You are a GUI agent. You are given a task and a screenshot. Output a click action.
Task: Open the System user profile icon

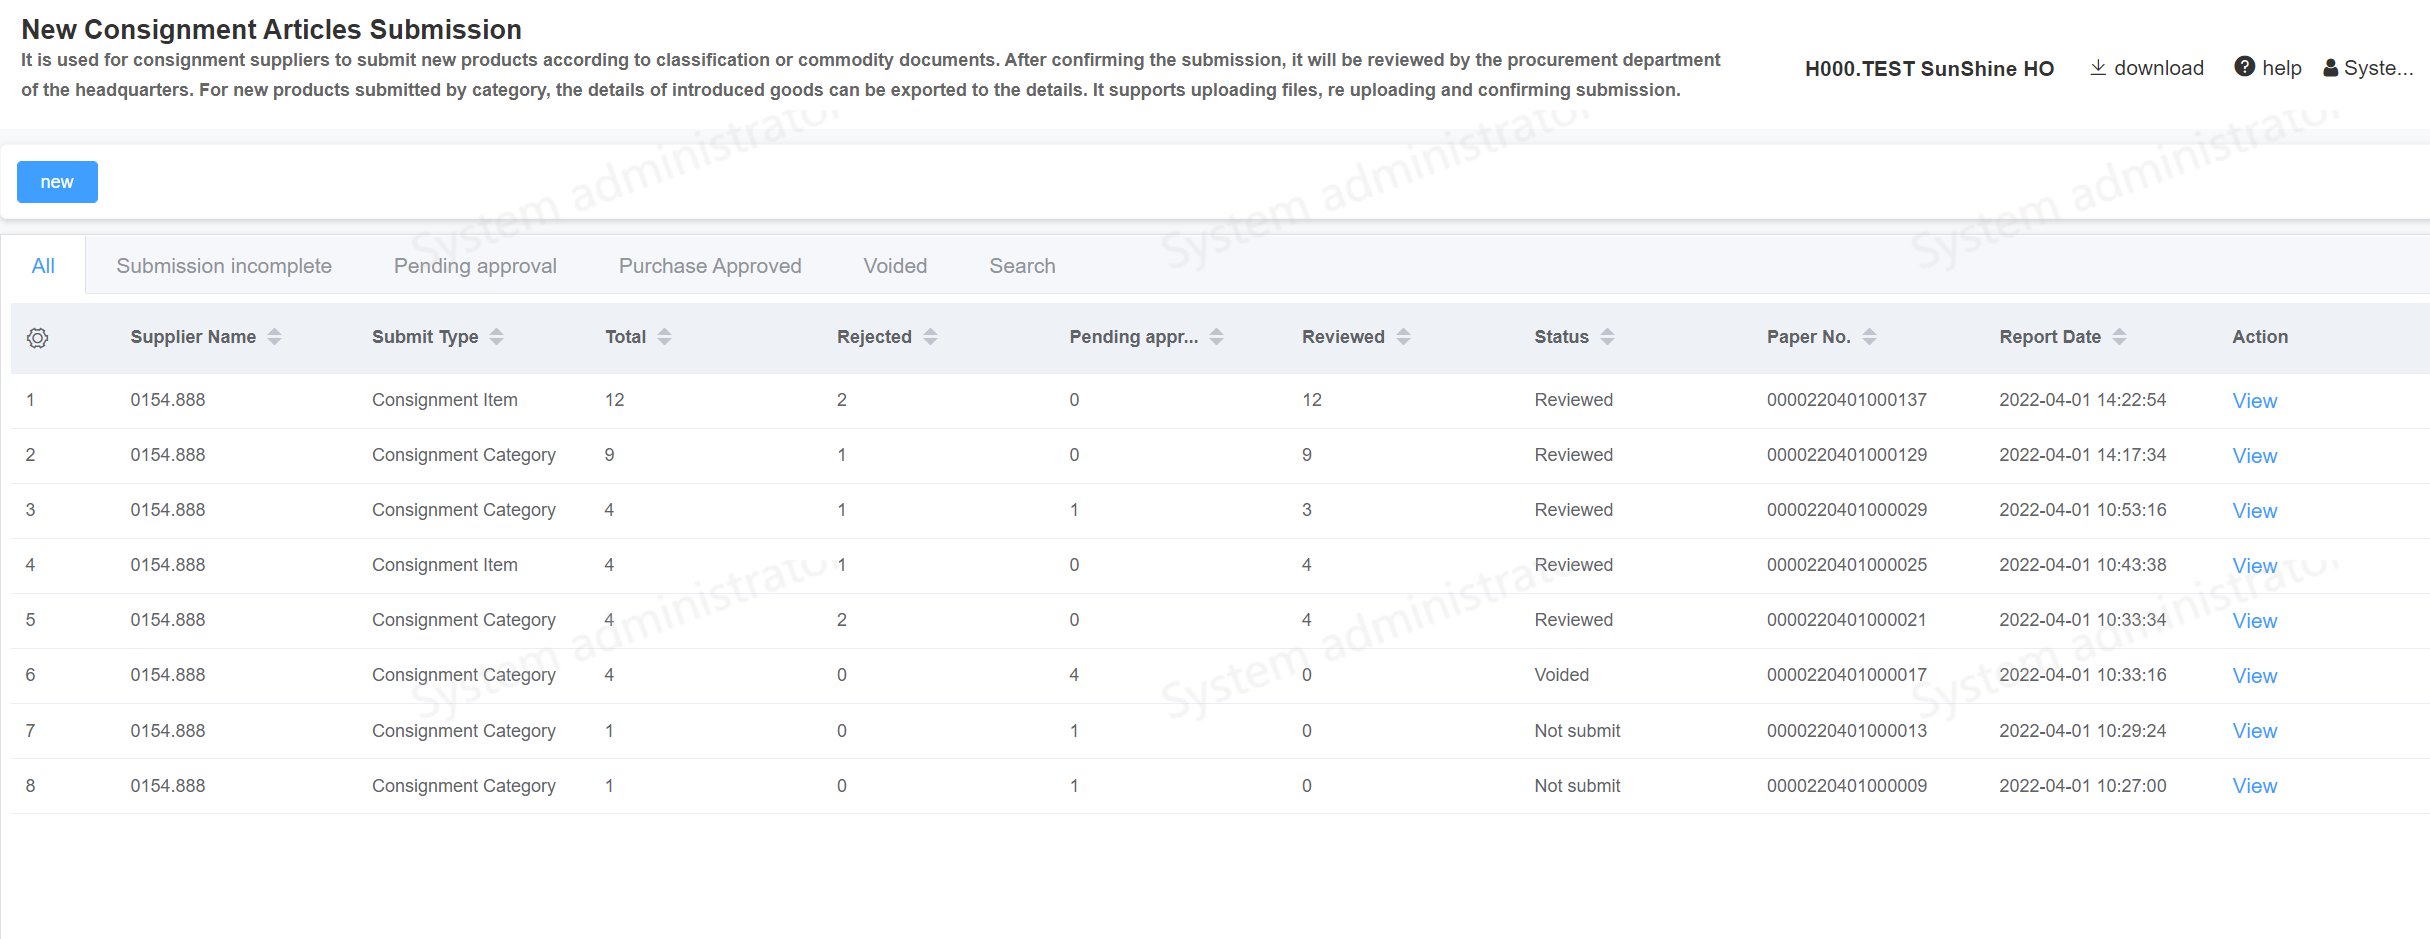(x=2331, y=68)
